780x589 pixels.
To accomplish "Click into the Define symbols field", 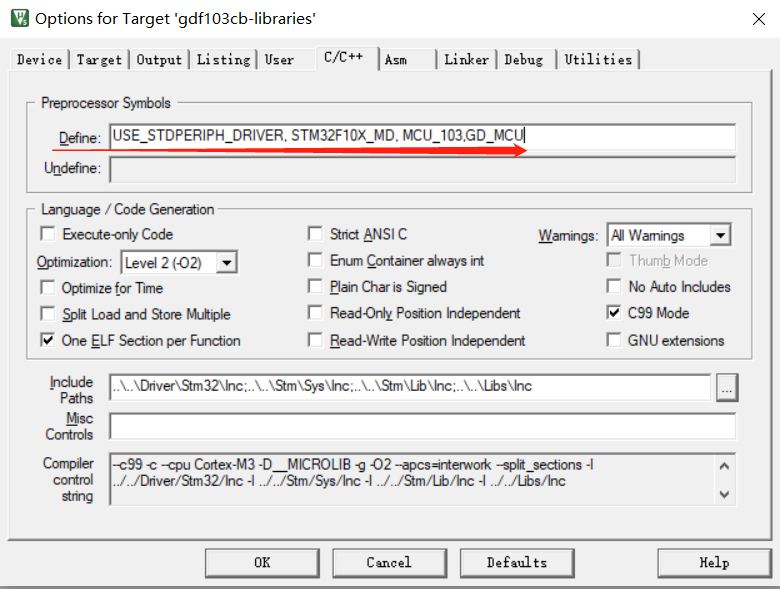I will (422, 137).
